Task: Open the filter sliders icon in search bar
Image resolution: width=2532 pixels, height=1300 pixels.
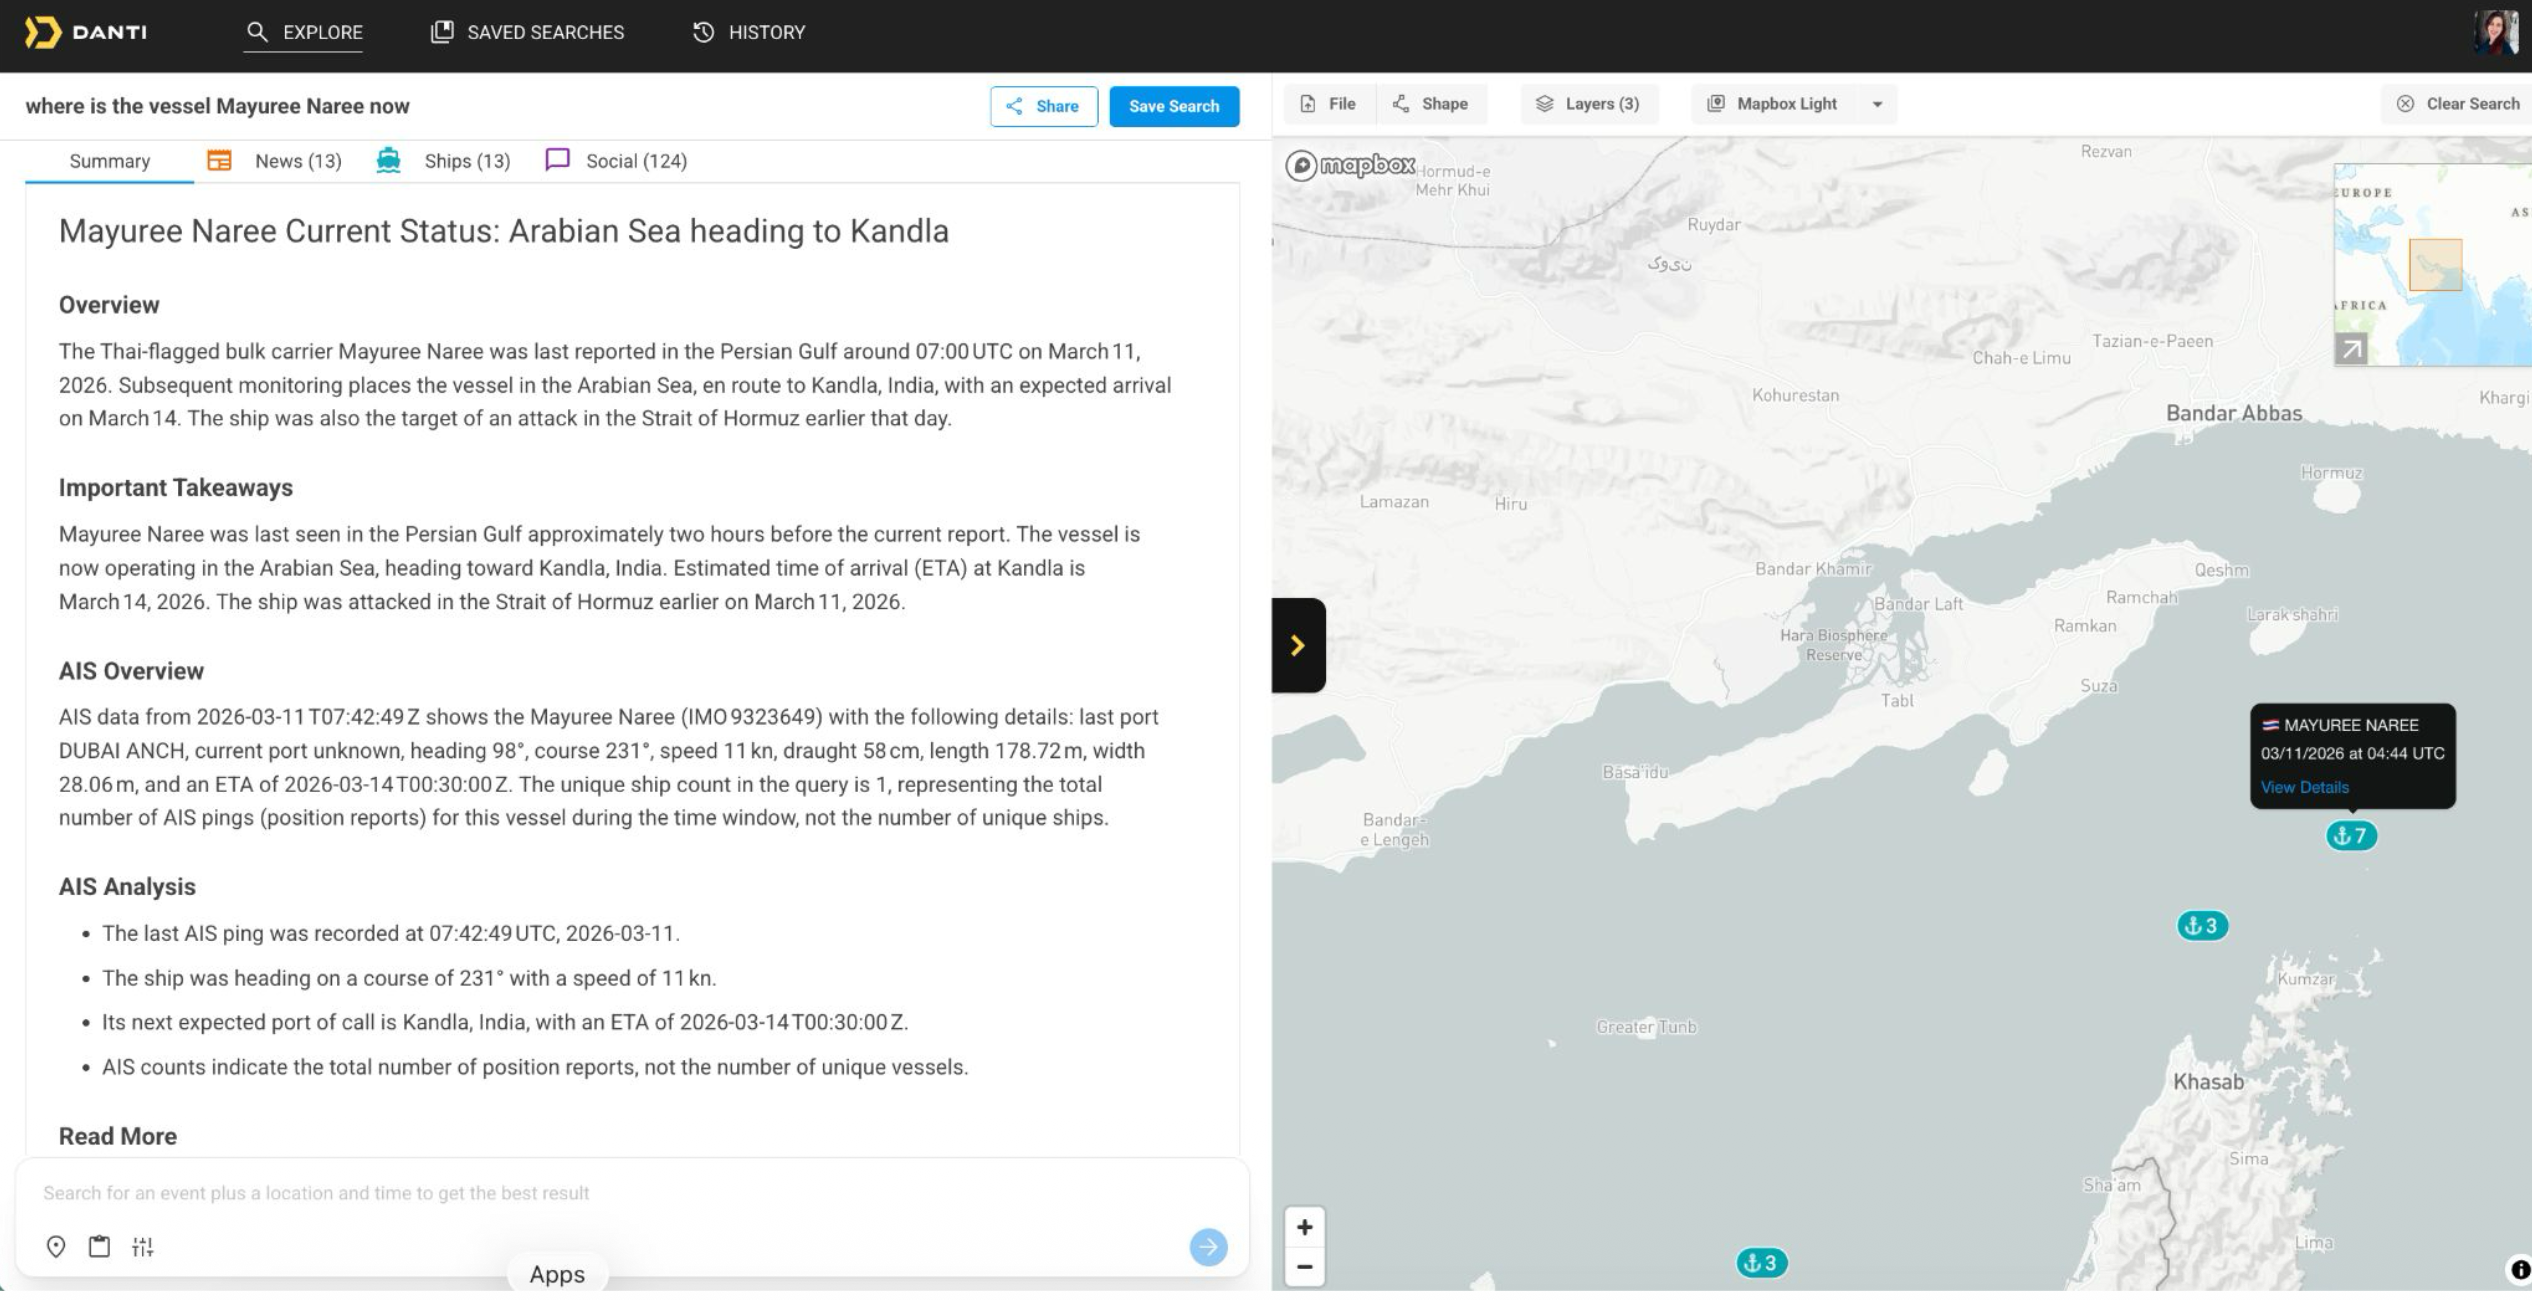Action: point(143,1246)
